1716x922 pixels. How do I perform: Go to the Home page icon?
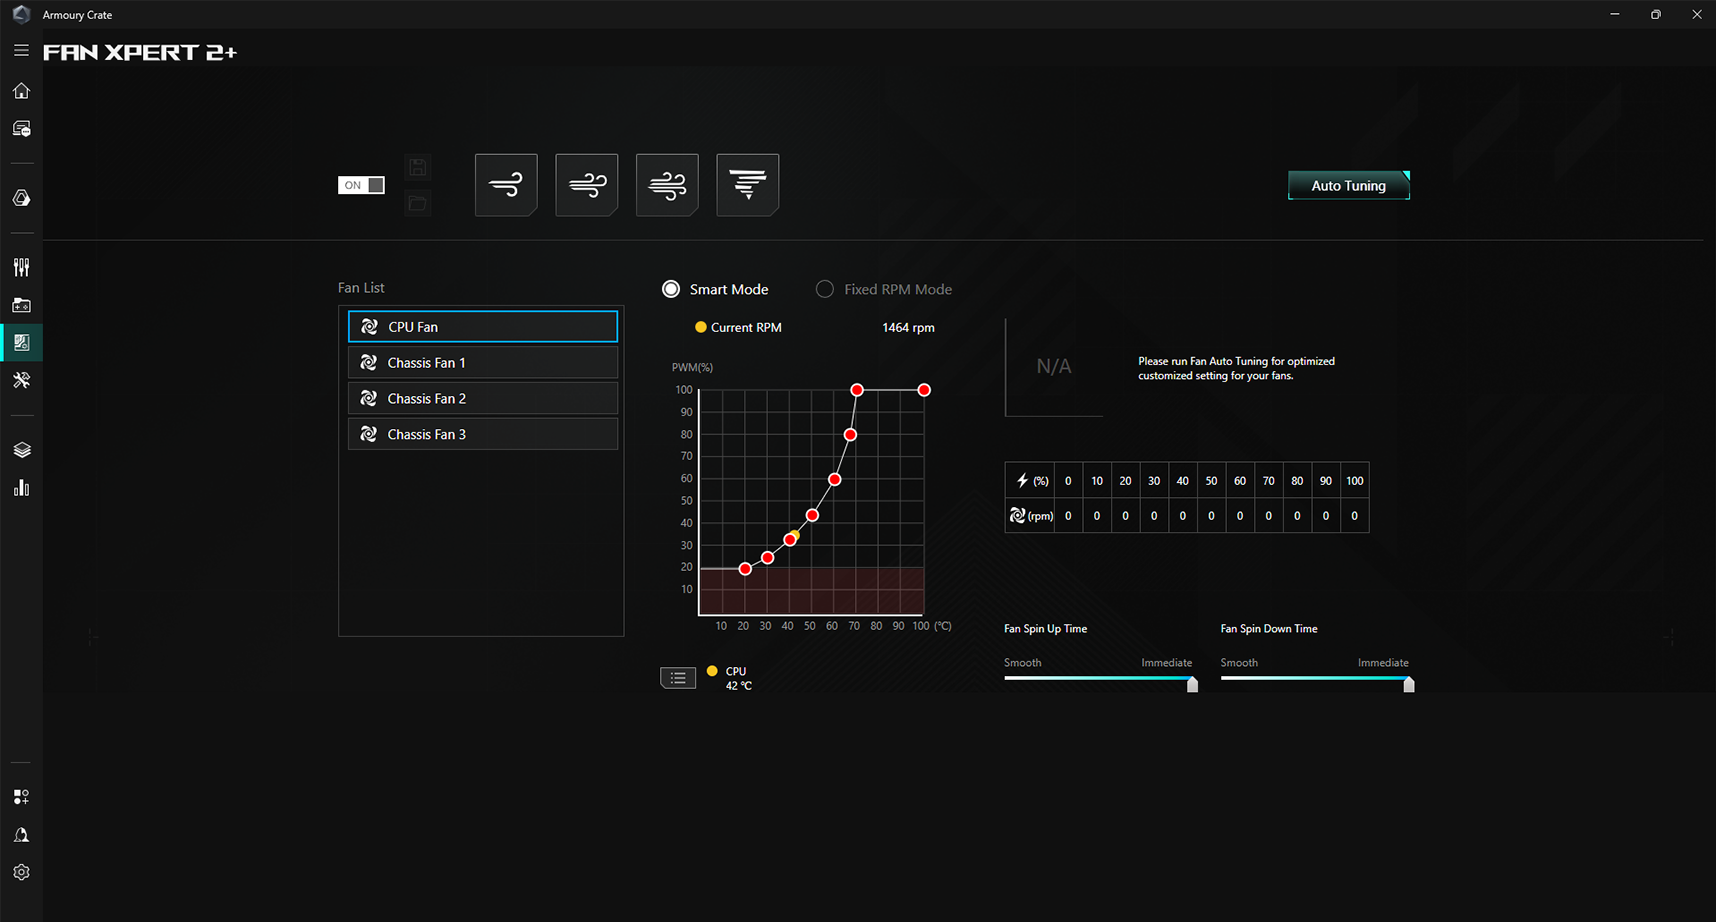[x=21, y=91]
